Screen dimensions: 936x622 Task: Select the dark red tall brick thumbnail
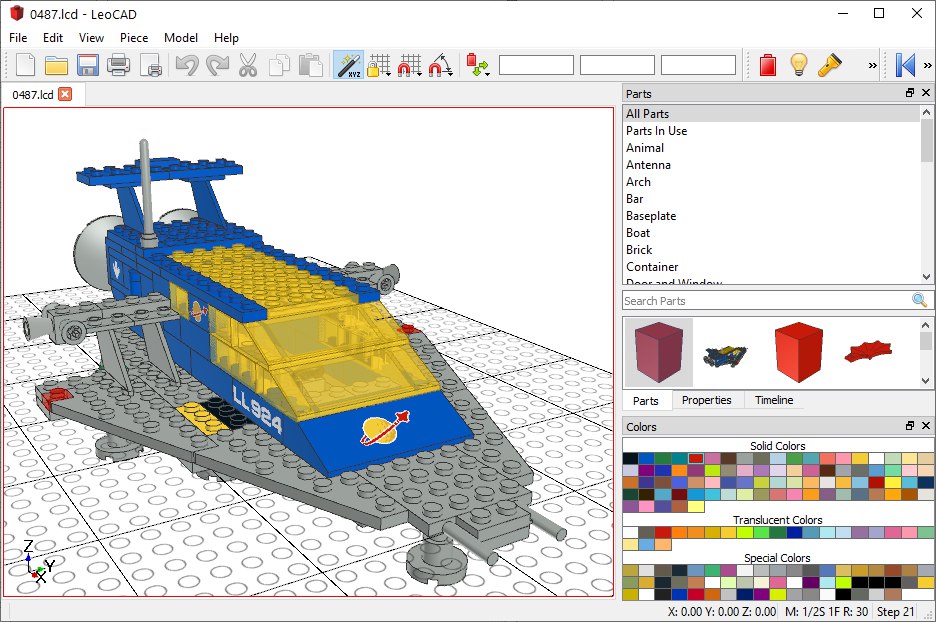658,352
